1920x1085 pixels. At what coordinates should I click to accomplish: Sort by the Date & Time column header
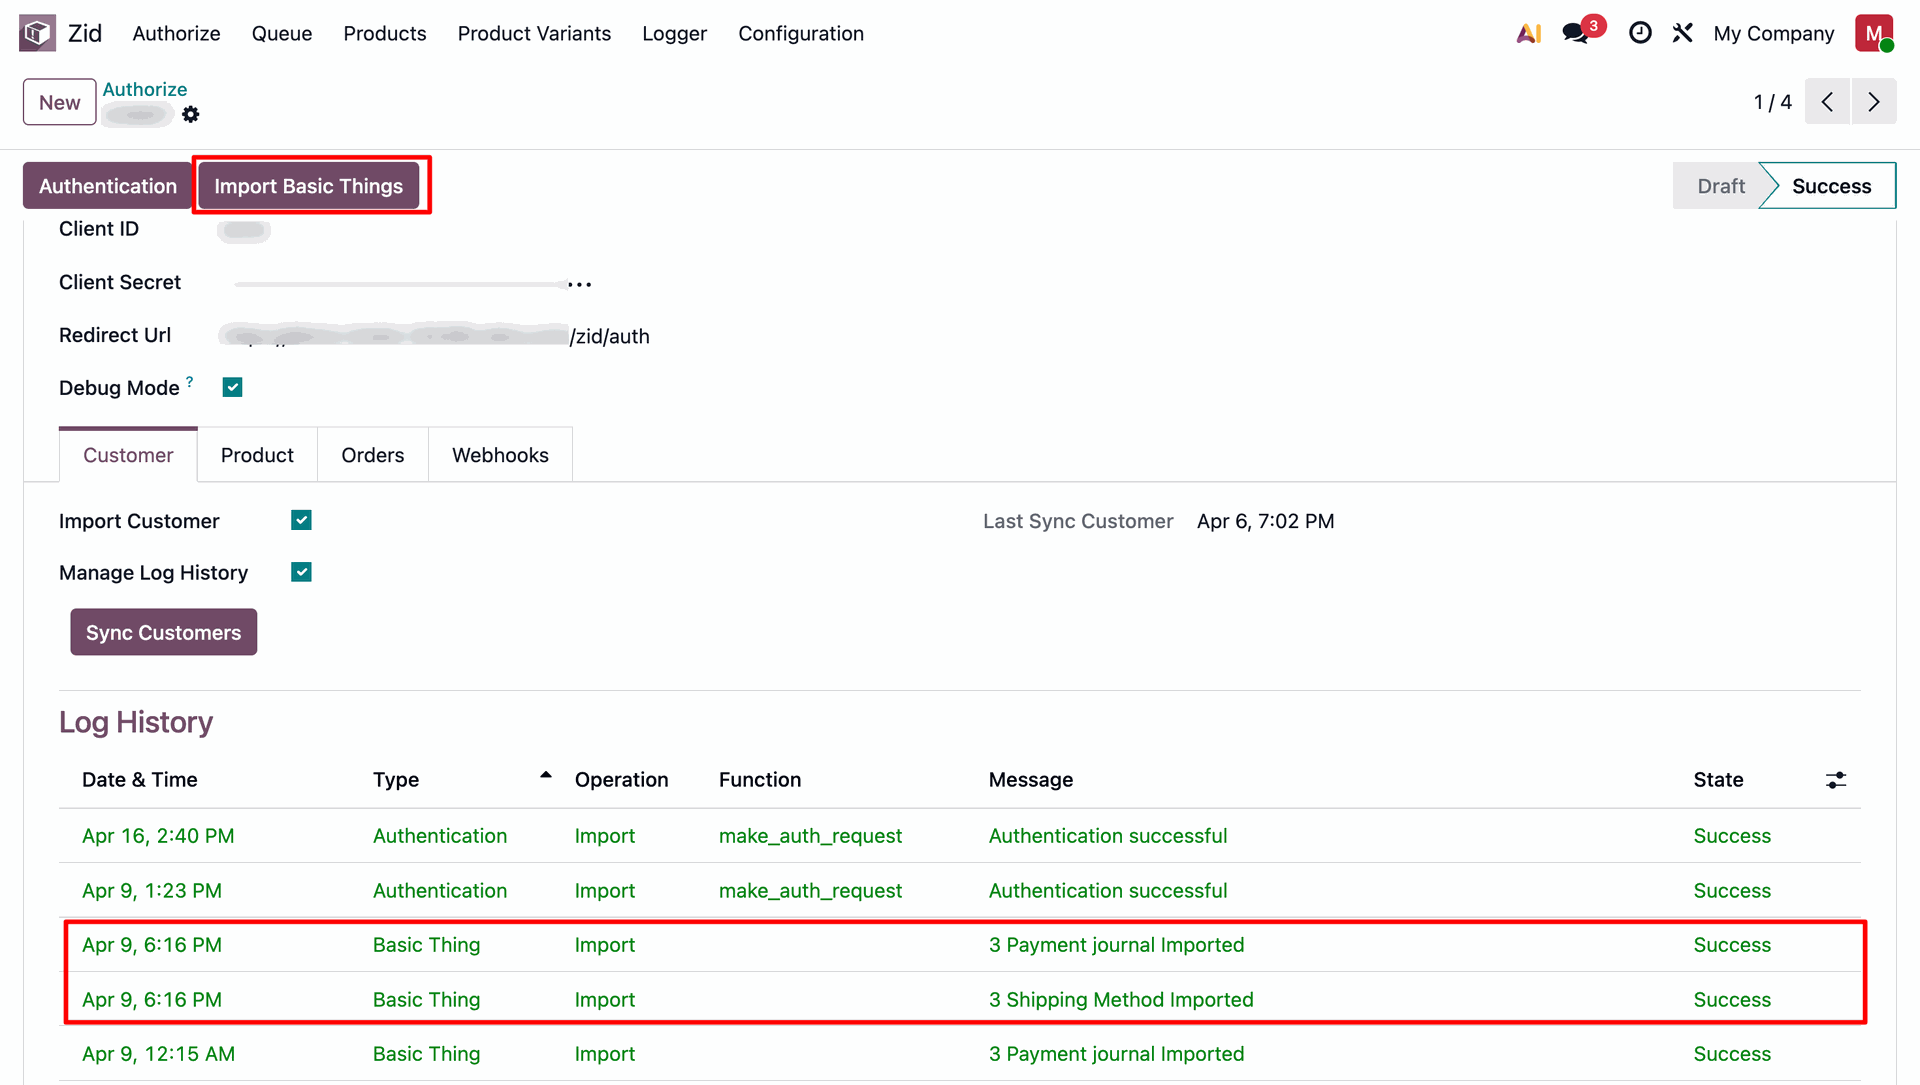(140, 780)
